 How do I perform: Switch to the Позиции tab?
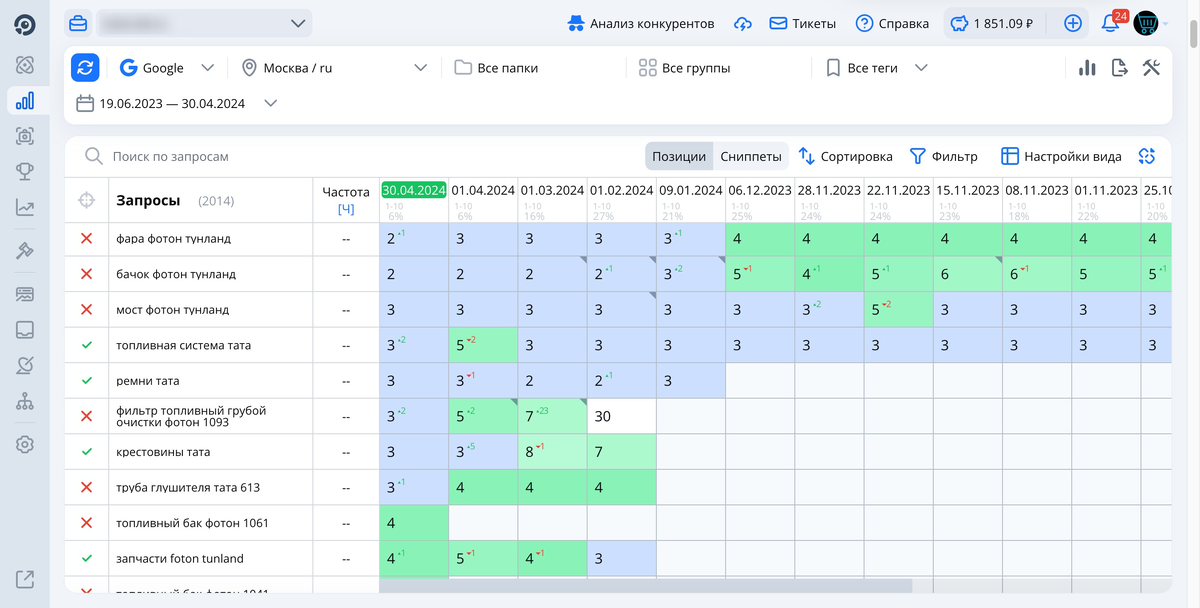pos(679,156)
